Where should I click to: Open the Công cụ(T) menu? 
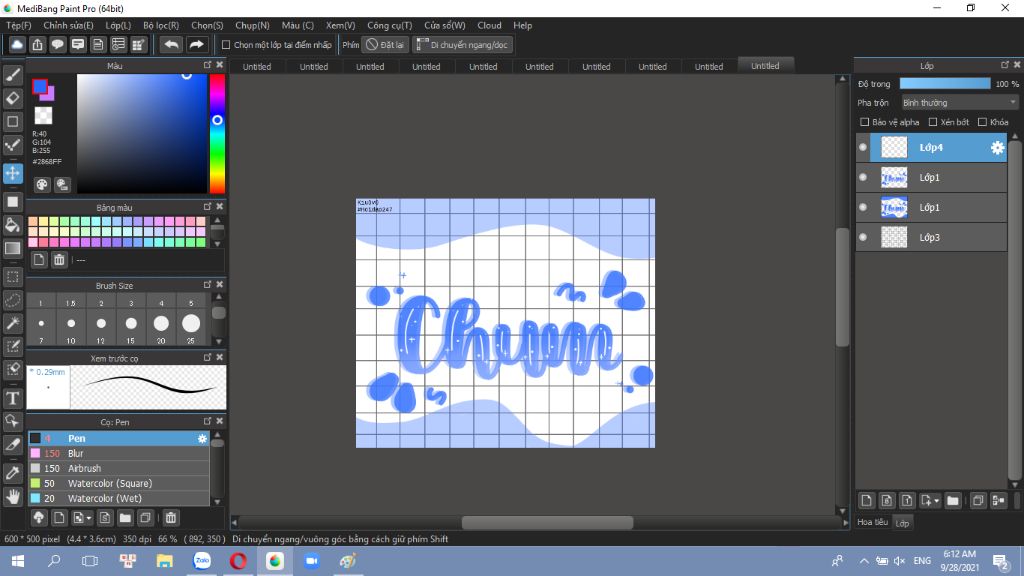(x=389, y=25)
